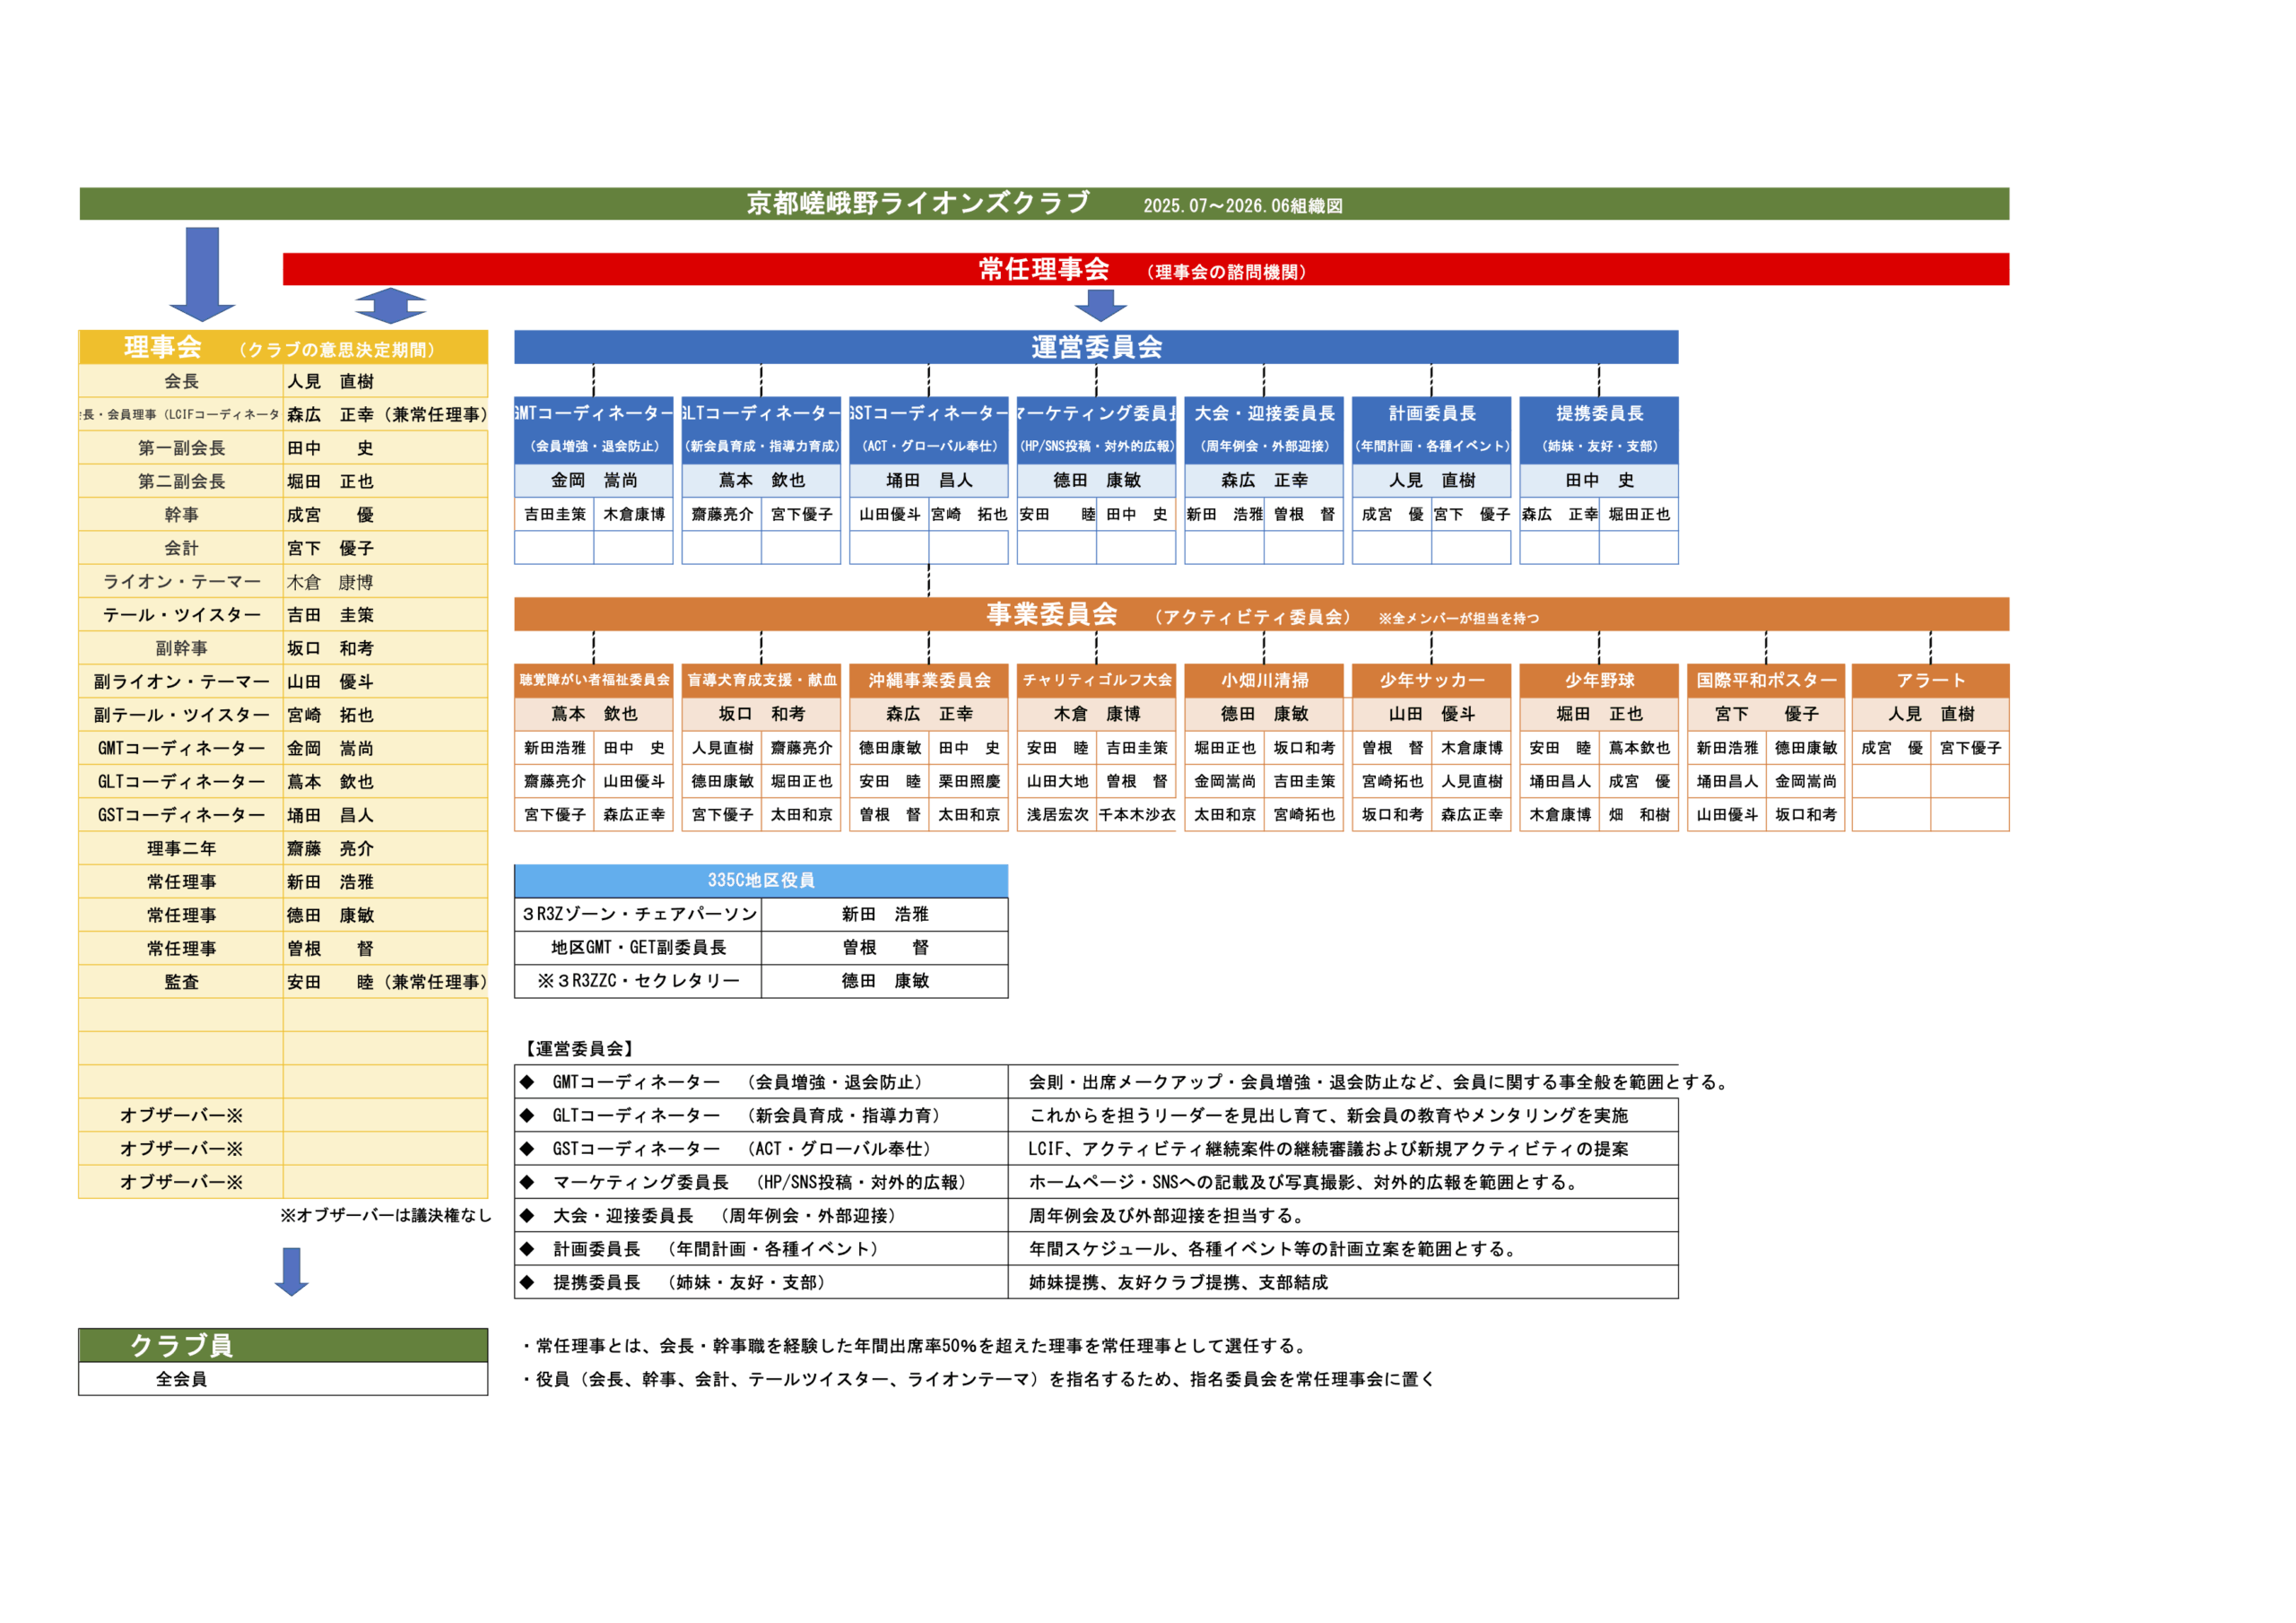Select the 335C地区役員 table header
Viewport: 2296px width, 1623px height.
coord(761,880)
